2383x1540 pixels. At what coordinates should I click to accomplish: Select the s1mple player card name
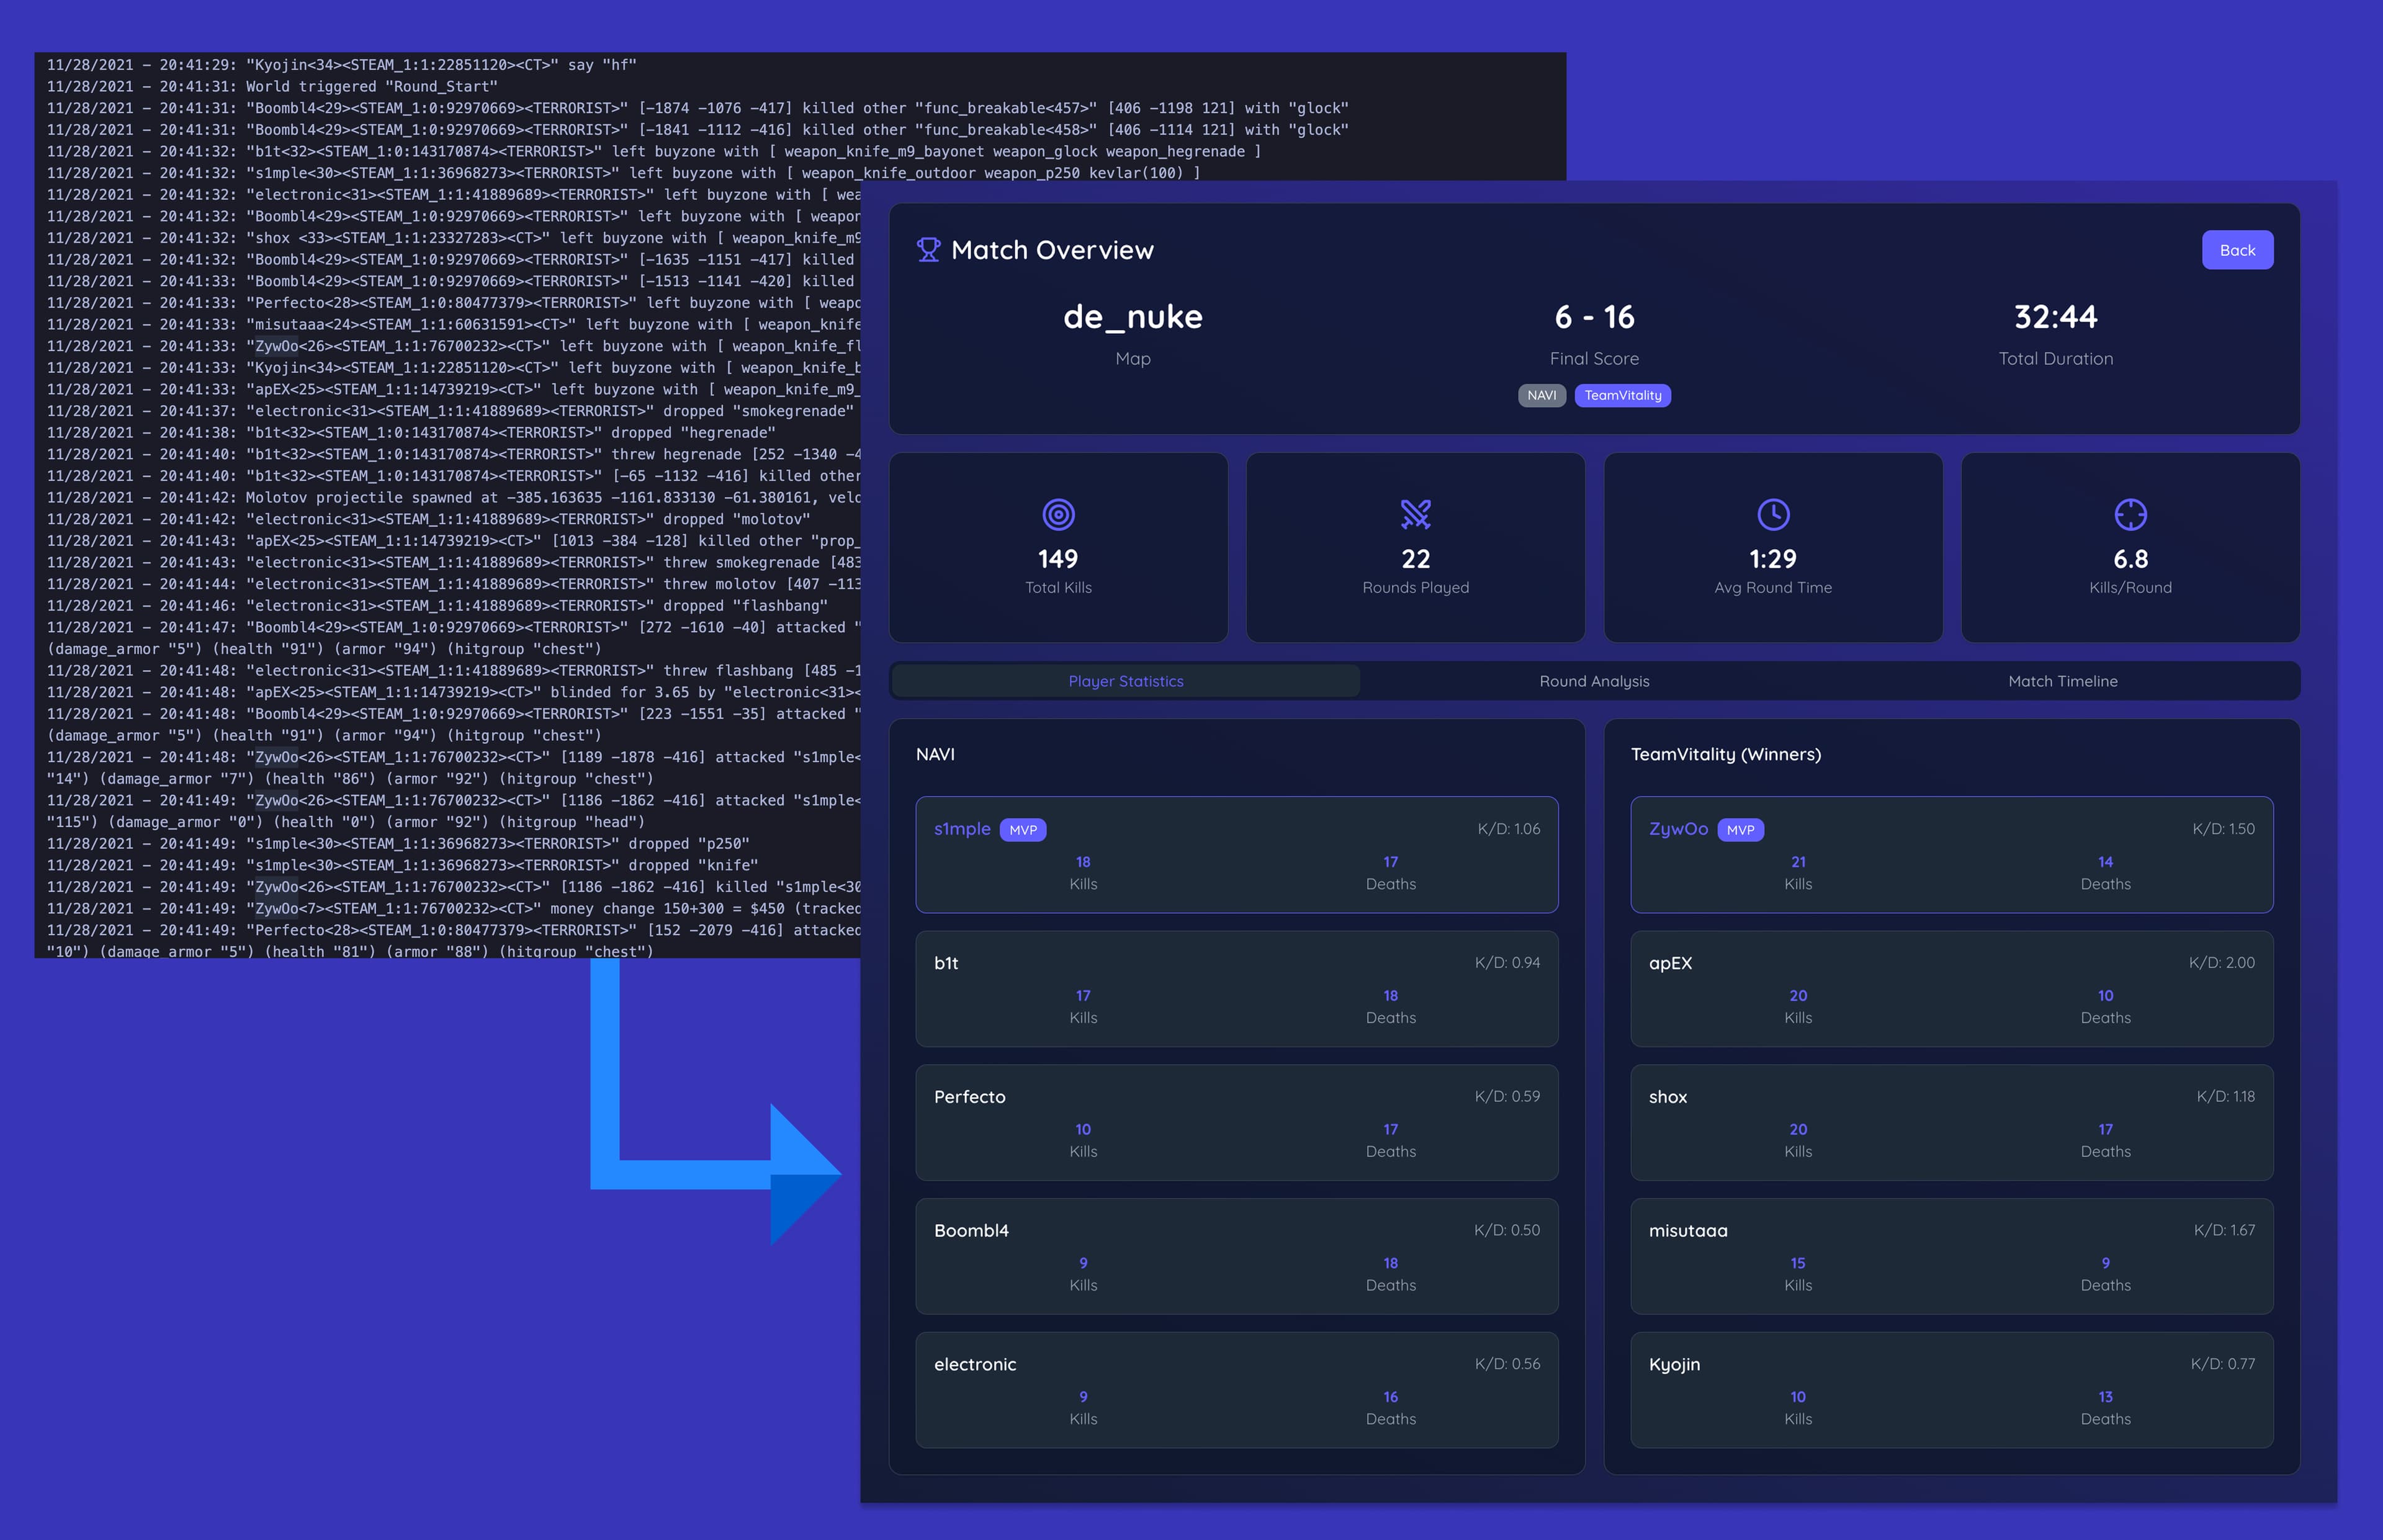(x=962, y=829)
